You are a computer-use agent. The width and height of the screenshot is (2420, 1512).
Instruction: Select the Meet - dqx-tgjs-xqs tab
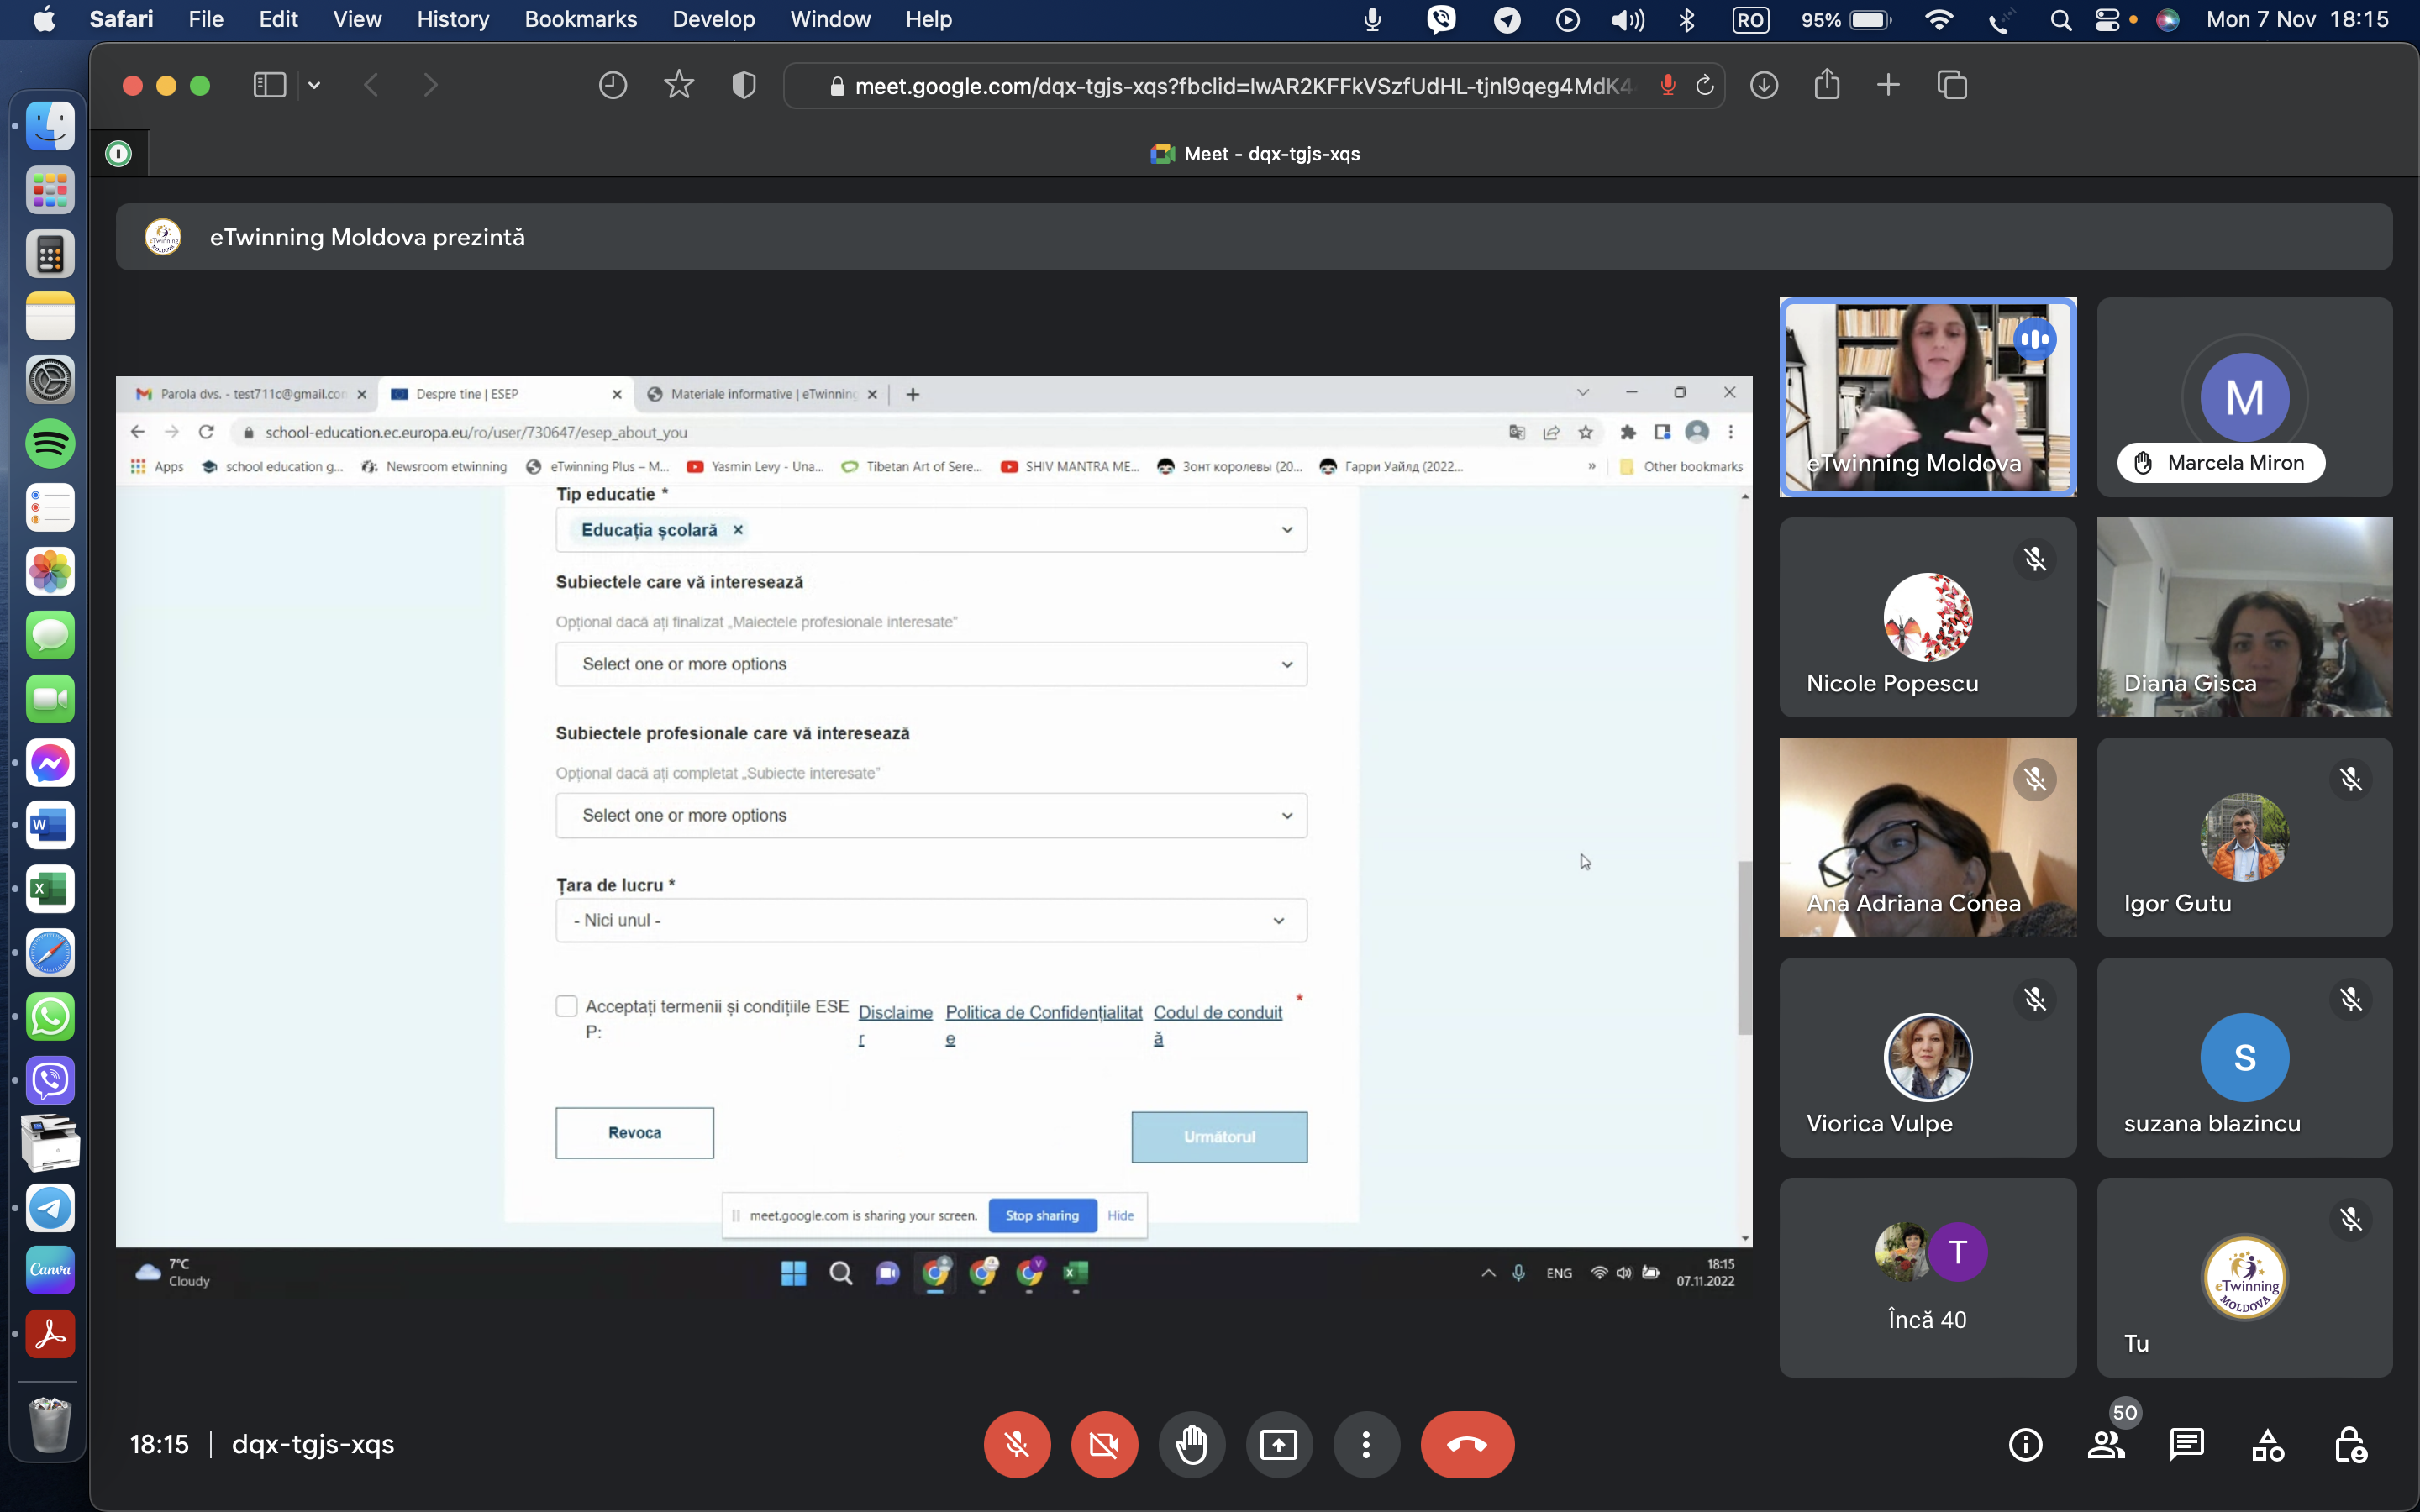click(1255, 154)
